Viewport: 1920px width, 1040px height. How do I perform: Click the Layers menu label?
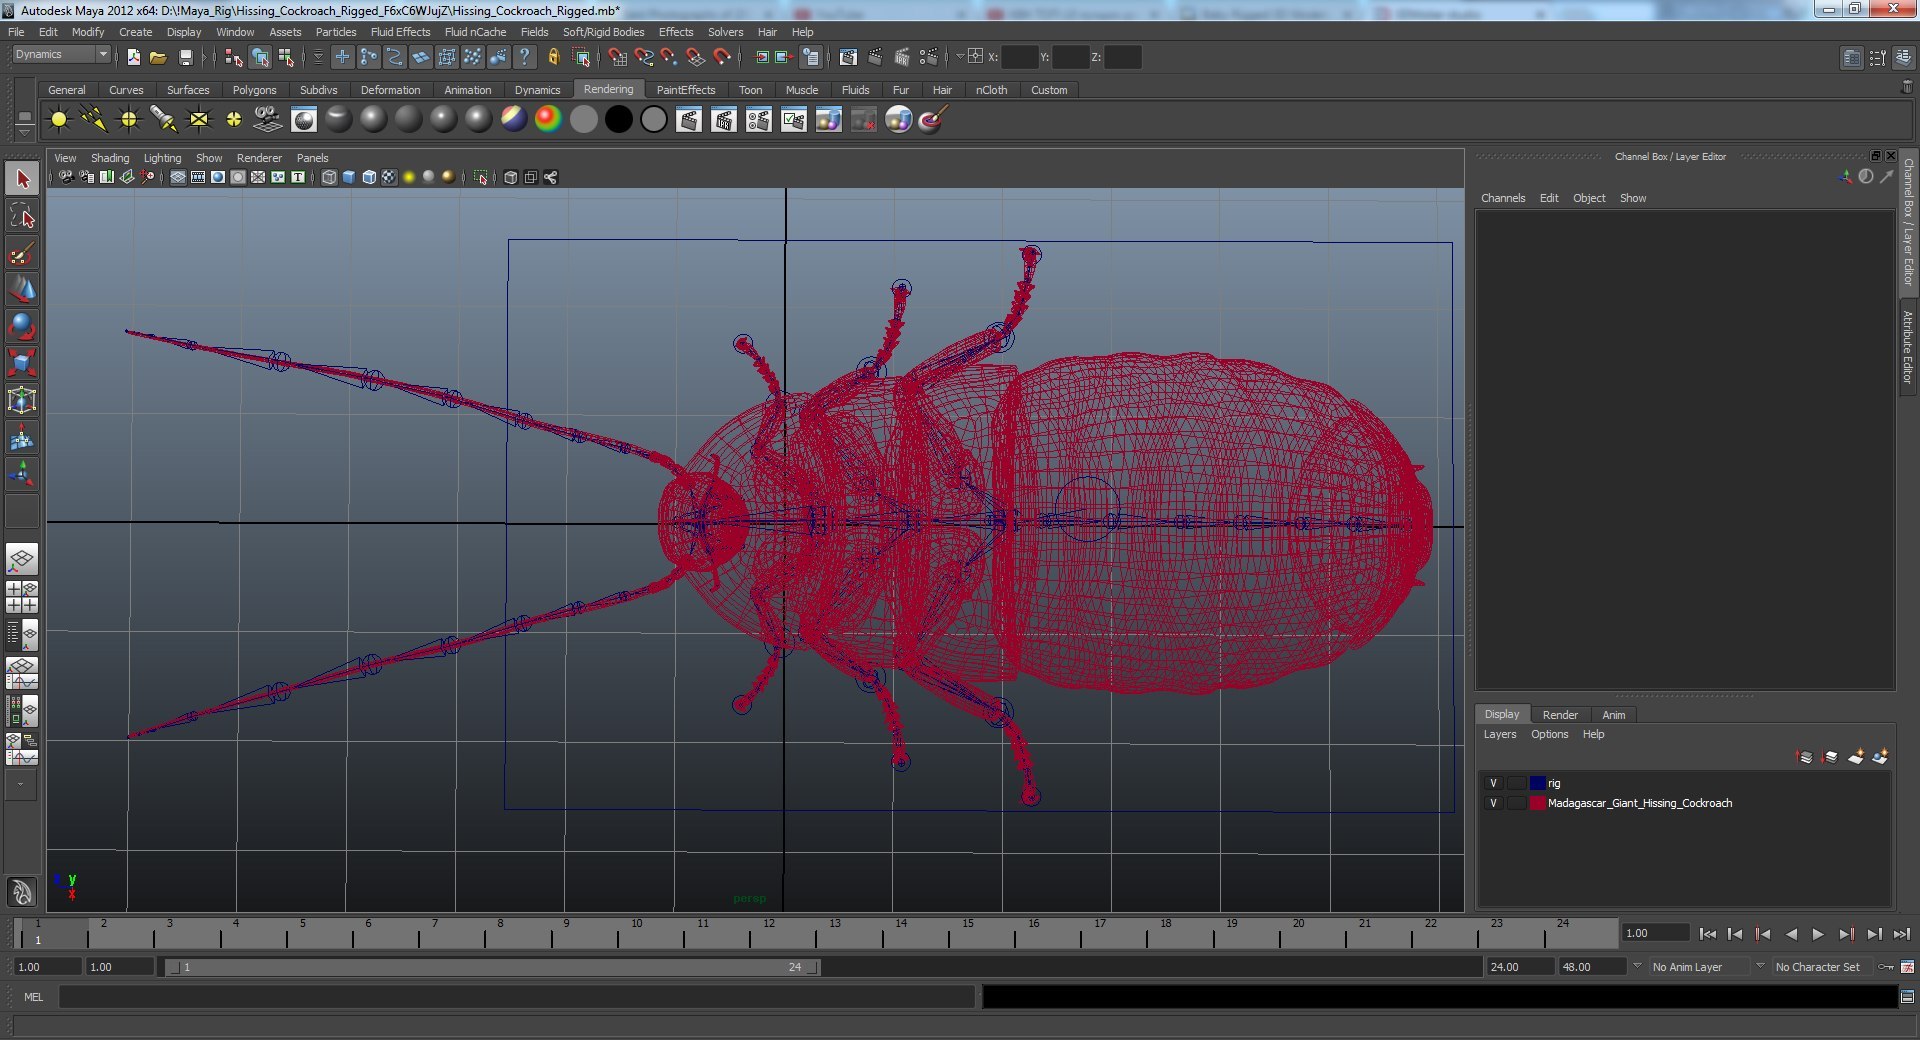(x=1499, y=734)
